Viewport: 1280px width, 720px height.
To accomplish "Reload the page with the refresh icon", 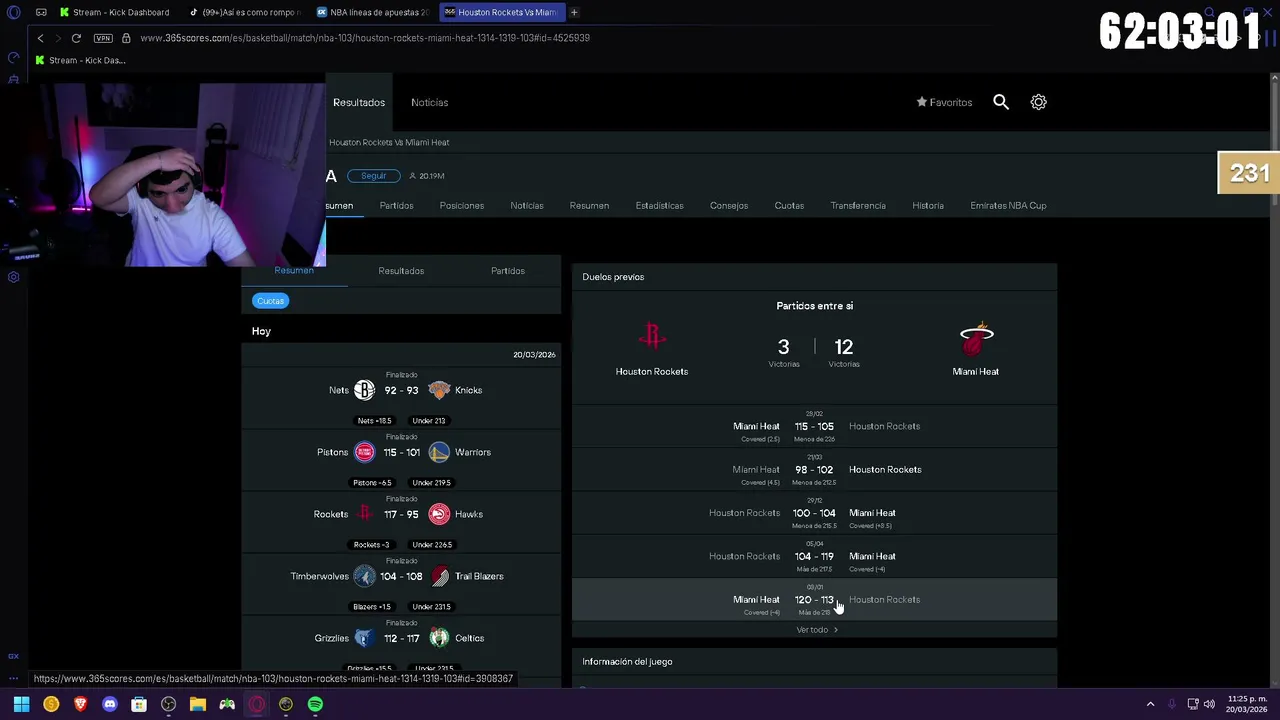I will point(76,38).
